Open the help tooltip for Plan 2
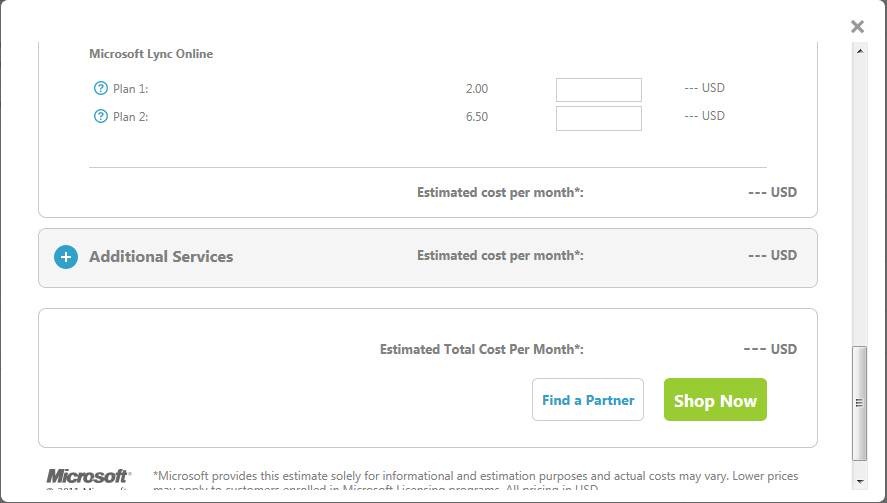The width and height of the screenshot is (887, 503). pyautogui.click(x=100, y=117)
